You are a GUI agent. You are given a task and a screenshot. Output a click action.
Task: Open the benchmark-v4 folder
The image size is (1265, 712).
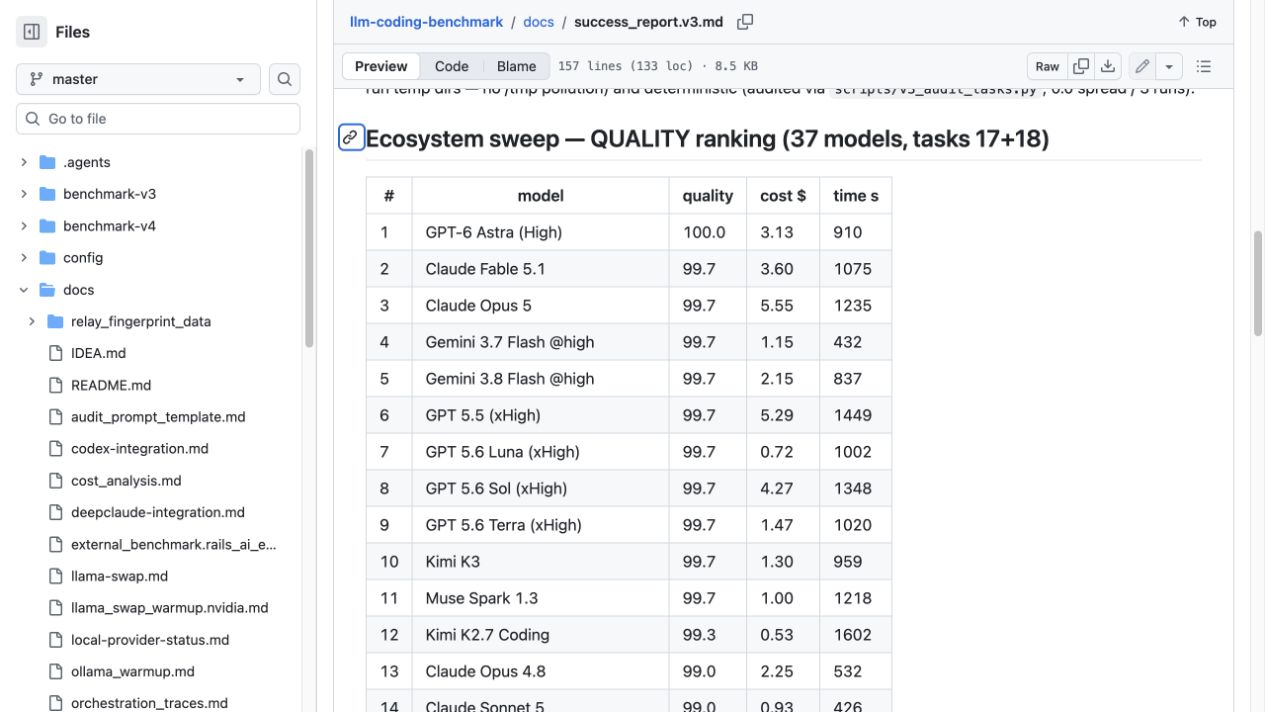coord(109,226)
